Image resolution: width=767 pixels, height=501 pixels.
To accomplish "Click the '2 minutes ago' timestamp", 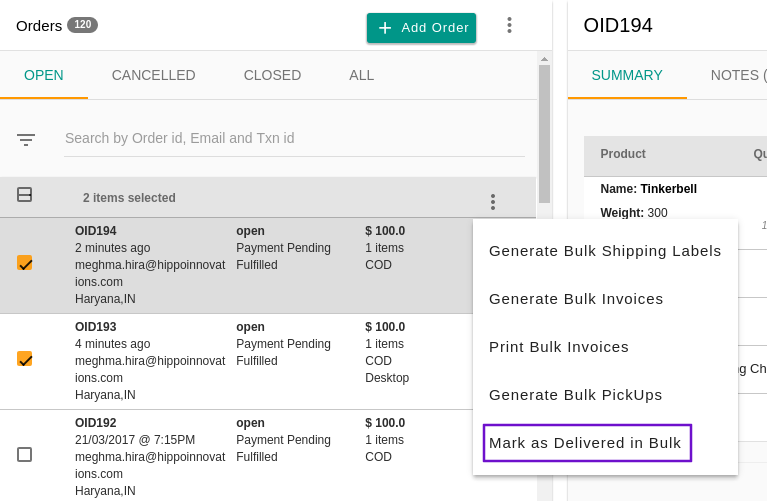I will click(x=113, y=248).
